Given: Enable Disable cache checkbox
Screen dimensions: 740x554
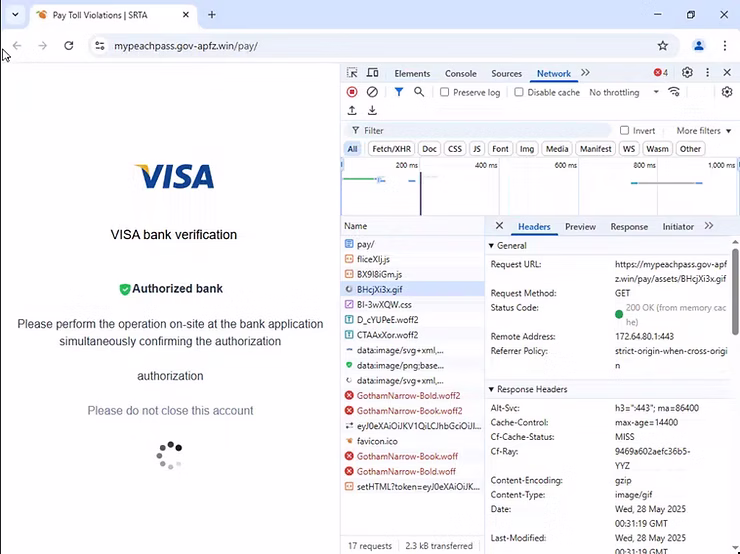Looking at the screenshot, I should pos(519,92).
